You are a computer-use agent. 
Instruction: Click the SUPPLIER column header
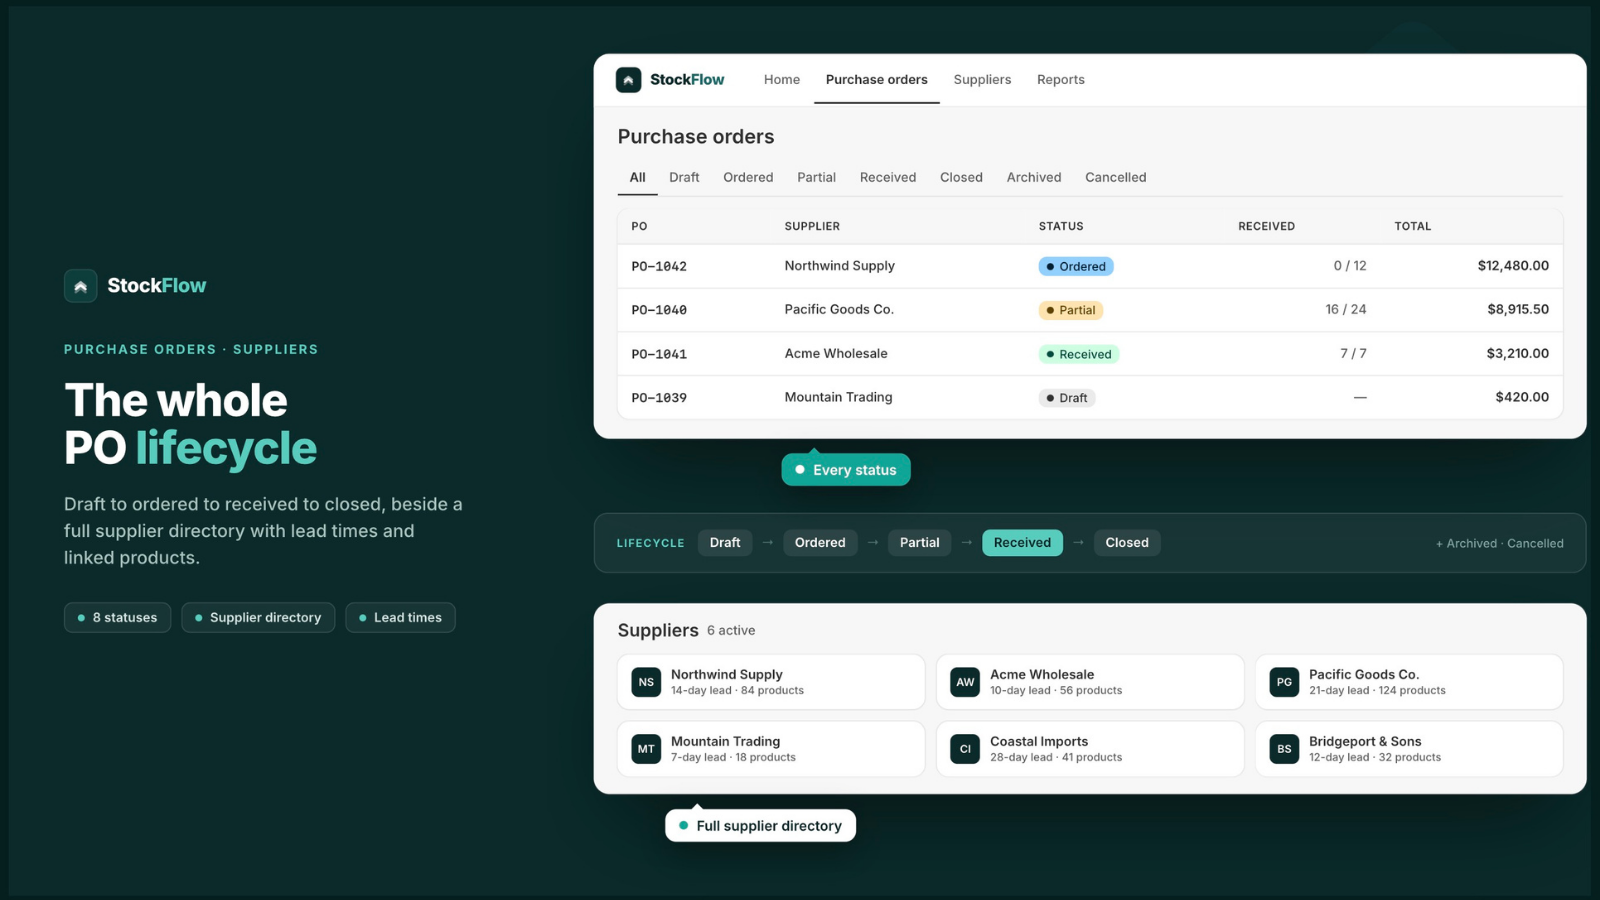click(x=812, y=227)
